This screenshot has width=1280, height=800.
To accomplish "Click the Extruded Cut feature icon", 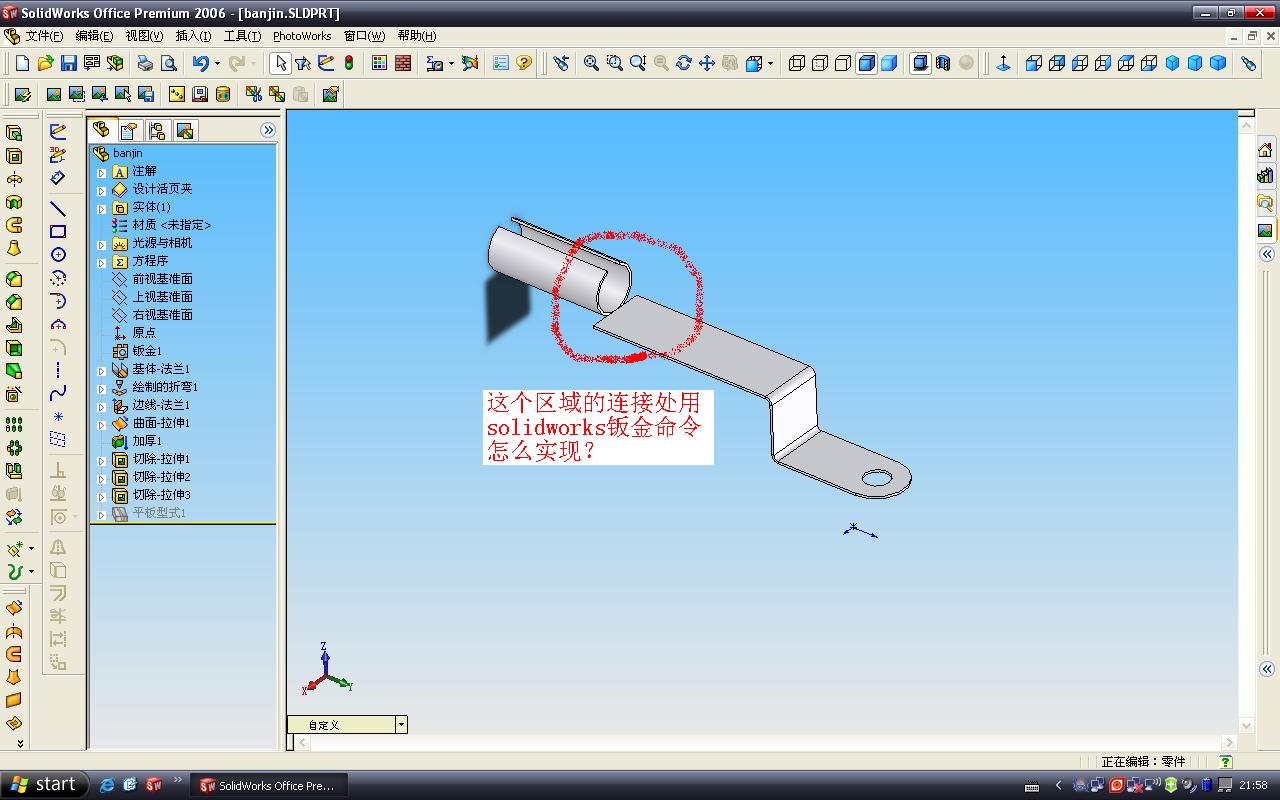I will (14, 156).
